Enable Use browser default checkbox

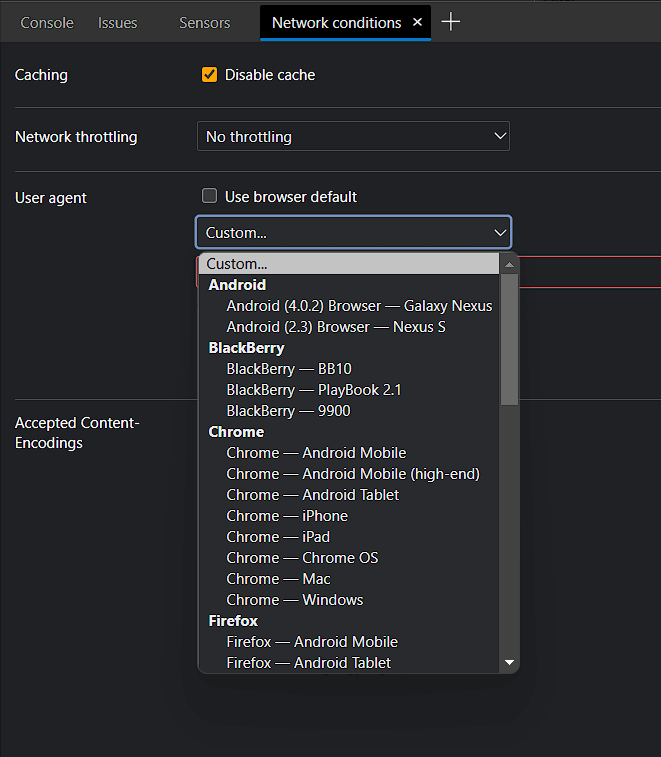click(x=209, y=197)
